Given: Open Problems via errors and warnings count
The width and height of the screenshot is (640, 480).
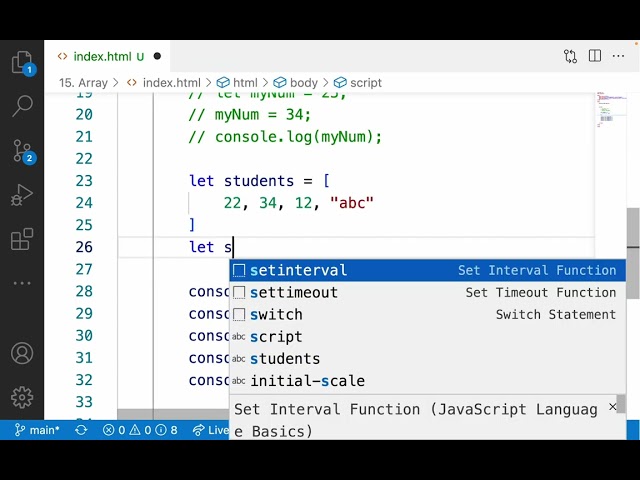Looking at the screenshot, I should [140, 430].
